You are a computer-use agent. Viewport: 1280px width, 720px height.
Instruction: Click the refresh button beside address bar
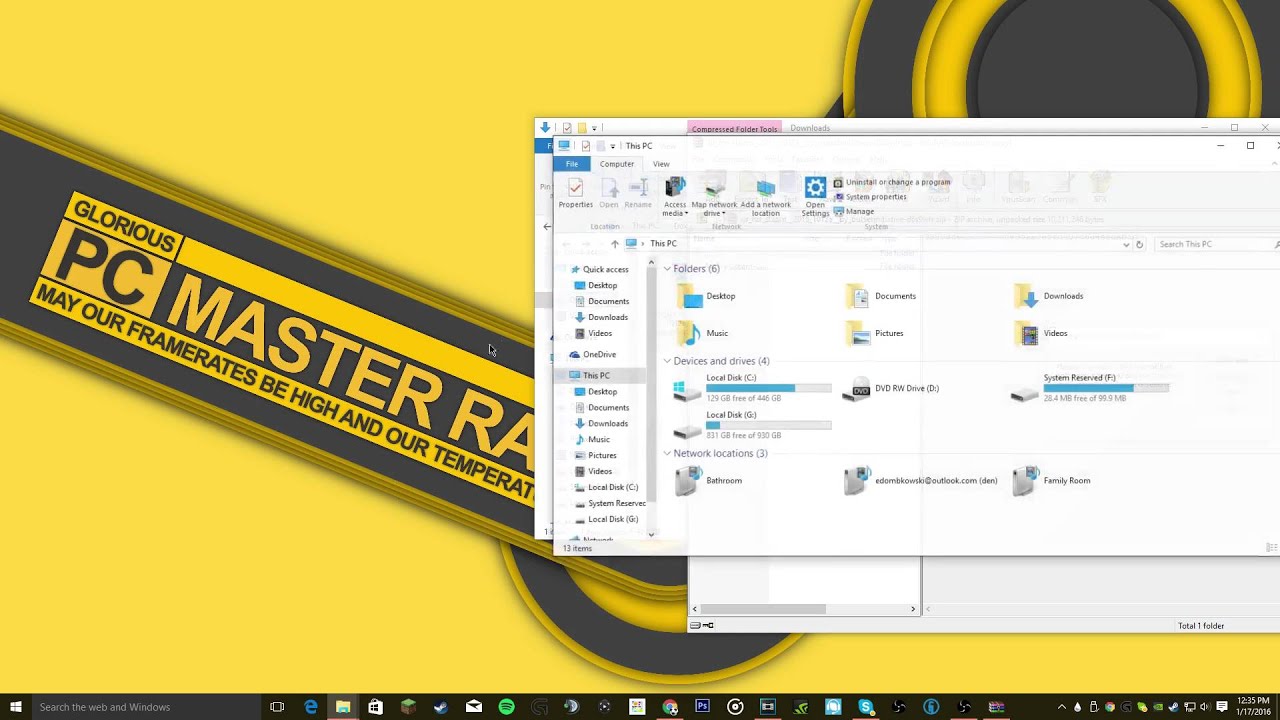pos(1139,244)
